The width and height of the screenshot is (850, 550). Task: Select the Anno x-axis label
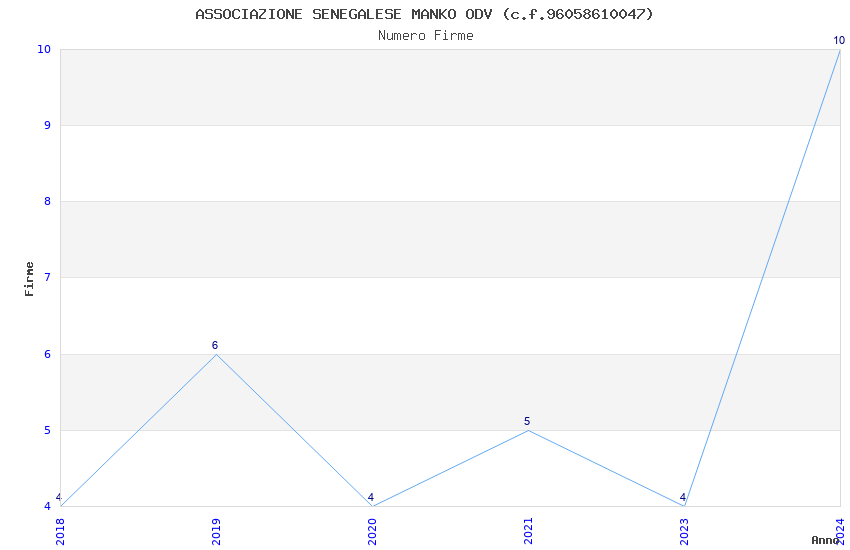point(825,540)
